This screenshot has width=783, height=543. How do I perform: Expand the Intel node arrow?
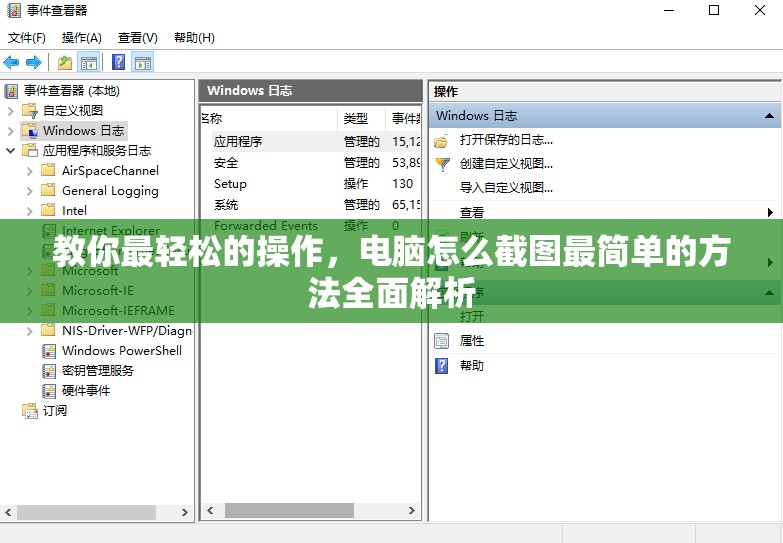click(29, 211)
